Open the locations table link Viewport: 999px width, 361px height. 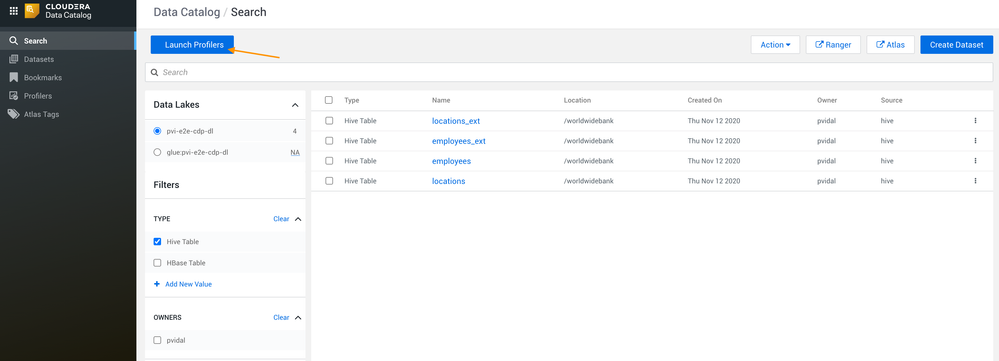(x=449, y=181)
